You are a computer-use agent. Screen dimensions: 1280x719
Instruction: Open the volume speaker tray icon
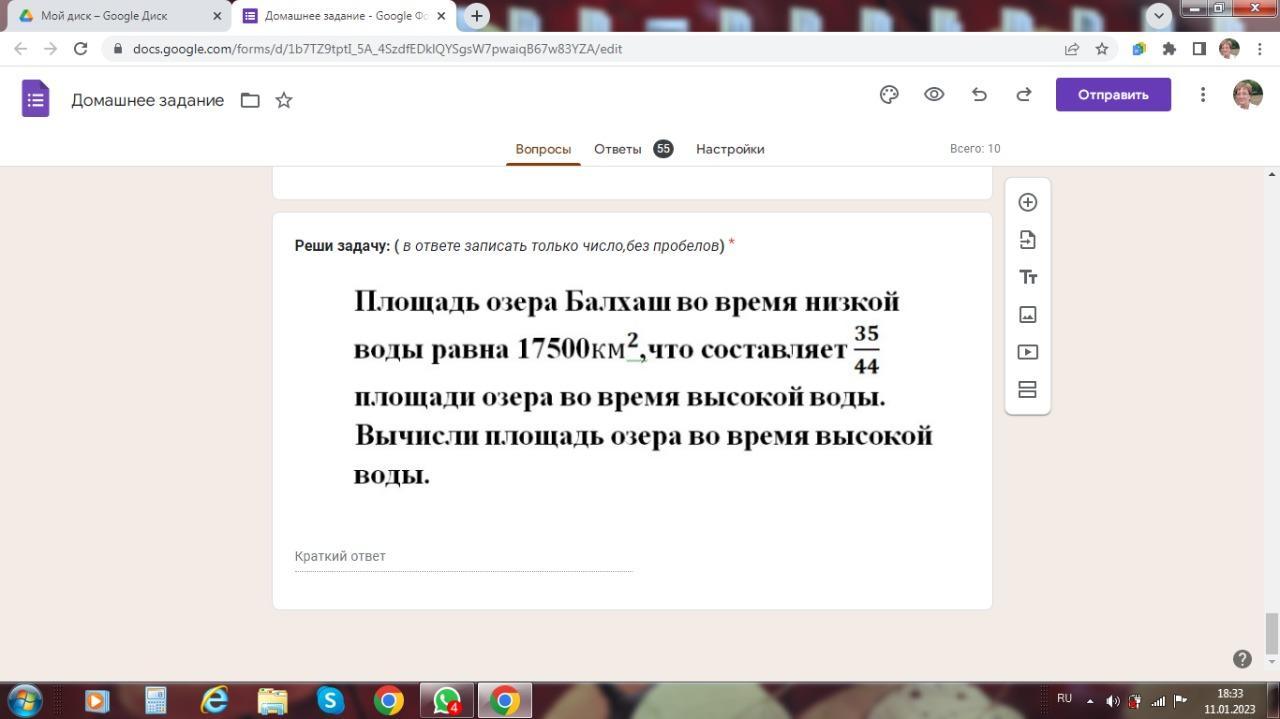(1113, 701)
